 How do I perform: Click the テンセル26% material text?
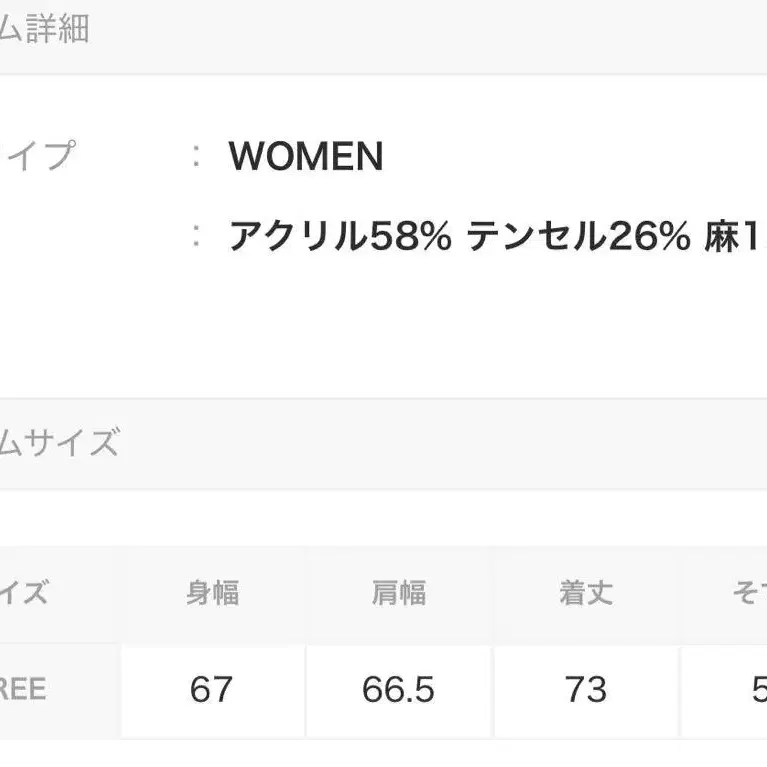[x=579, y=237]
